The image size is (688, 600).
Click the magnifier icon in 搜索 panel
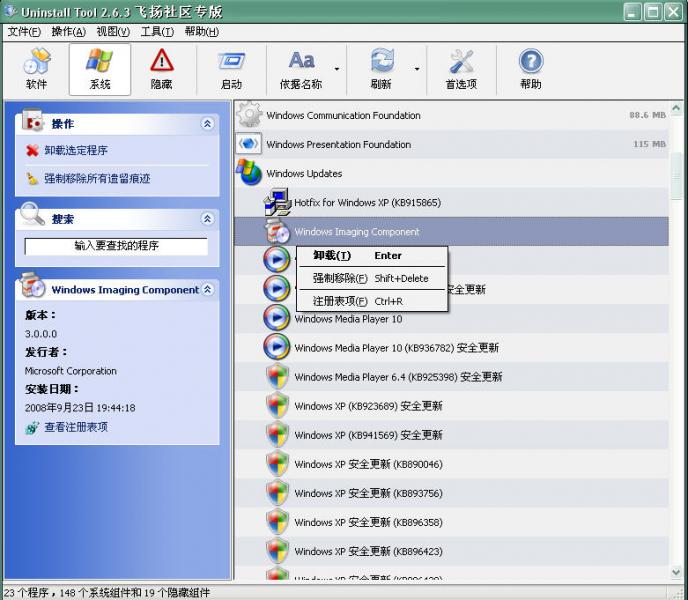(x=32, y=214)
